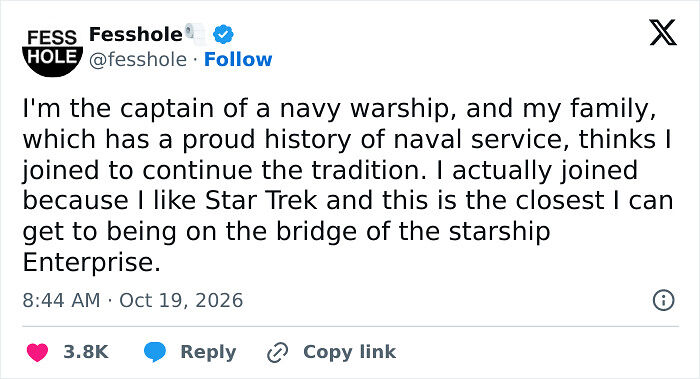700x379 pixels.
Task: Click the tweet's first line about navy warship
Action: coord(339,109)
